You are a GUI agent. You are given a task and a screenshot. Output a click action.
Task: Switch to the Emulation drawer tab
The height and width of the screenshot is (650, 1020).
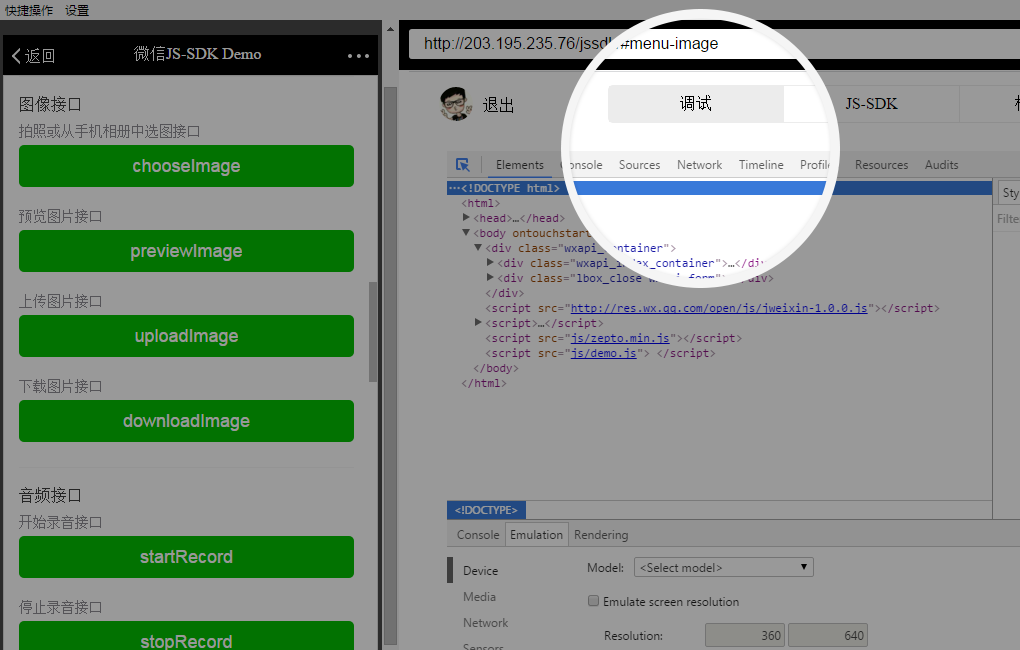coord(537,535)
